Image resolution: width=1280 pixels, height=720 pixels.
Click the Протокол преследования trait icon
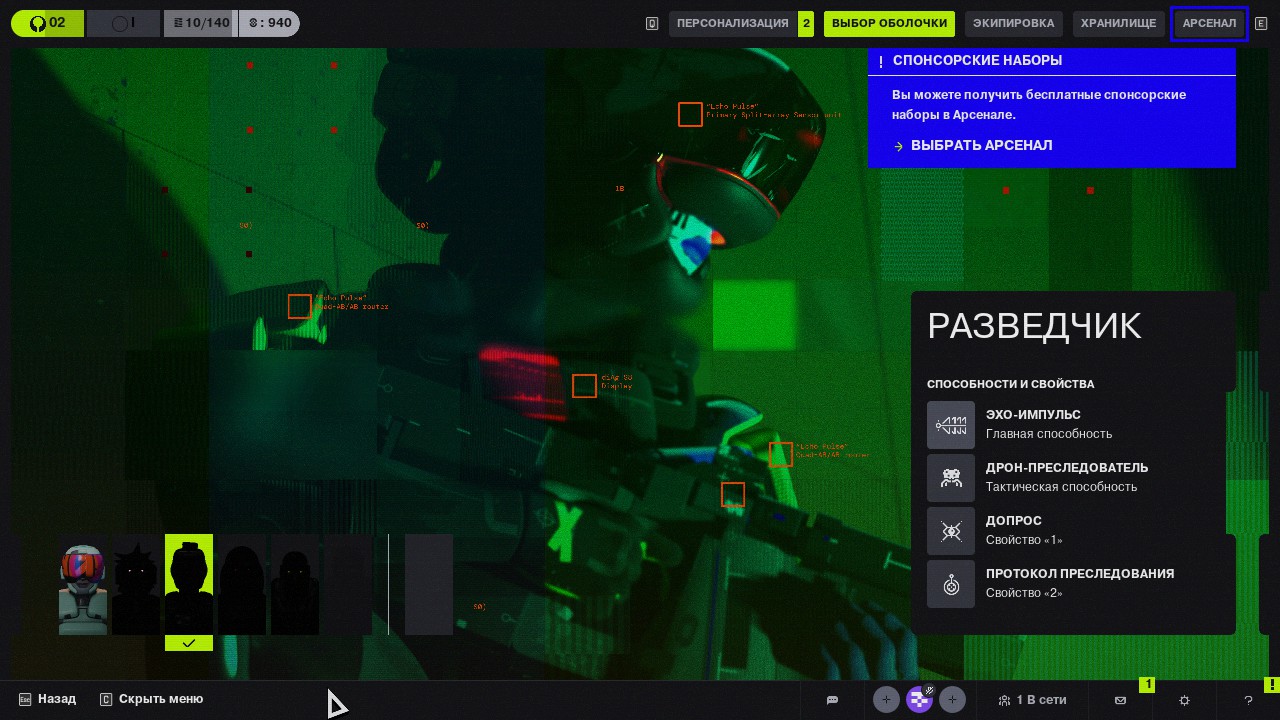950,584
